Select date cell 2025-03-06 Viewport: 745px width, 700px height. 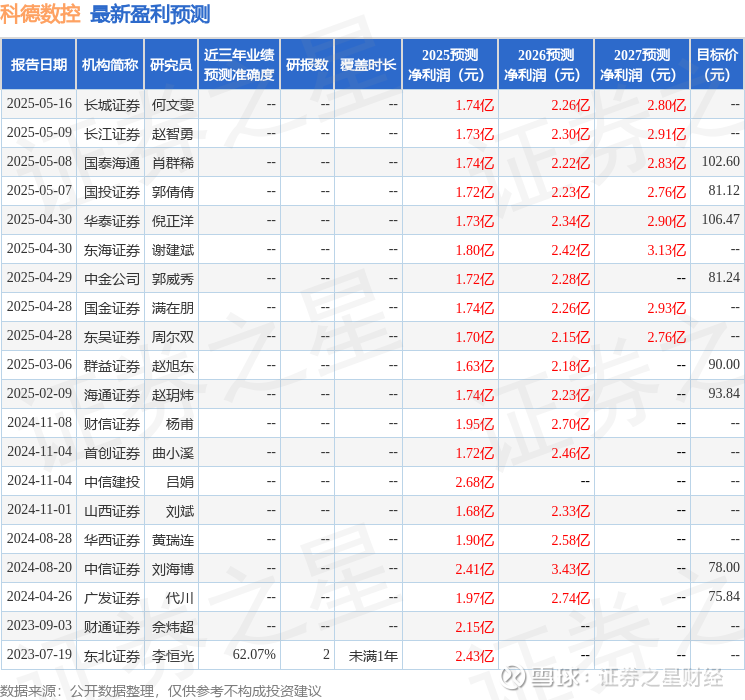39,364
